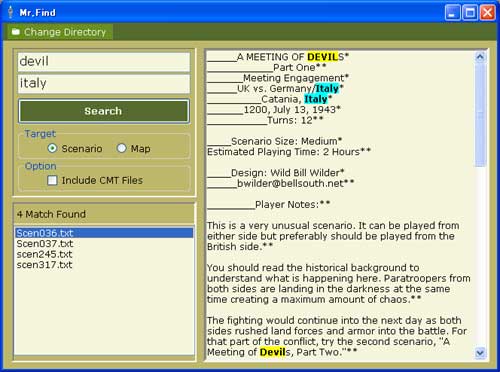Screen dimensions: 500x372
Task: Click the highlighted Devil in Part Two sentence
Action: [273, 352]
